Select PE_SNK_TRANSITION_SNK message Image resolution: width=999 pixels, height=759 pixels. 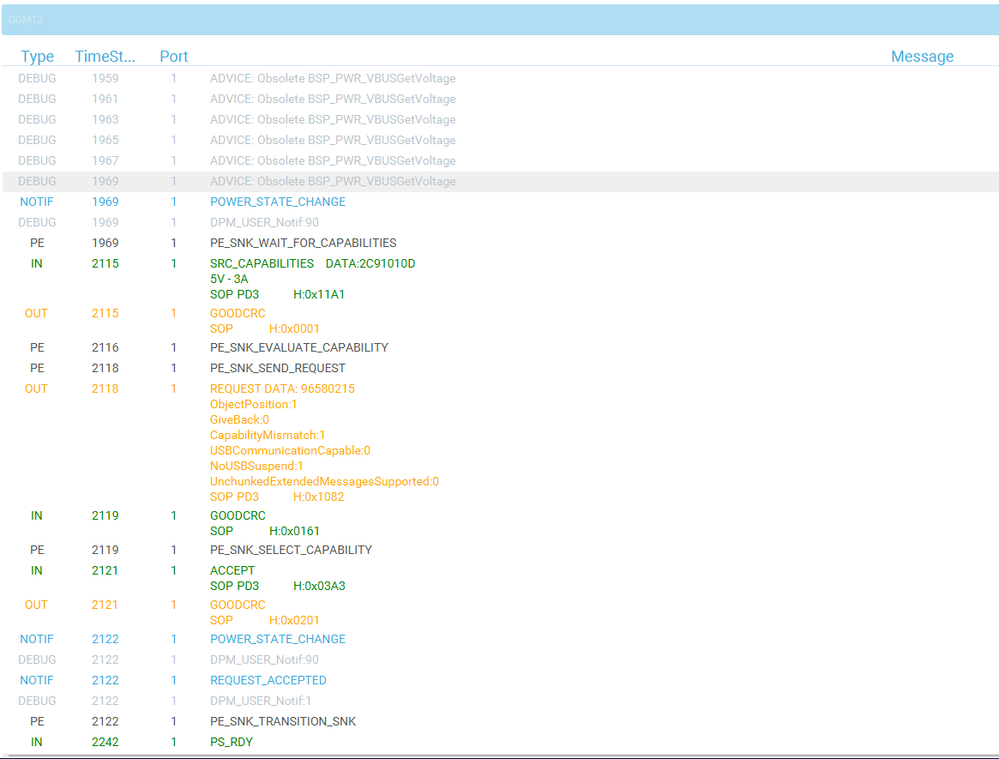coord(283,721)
